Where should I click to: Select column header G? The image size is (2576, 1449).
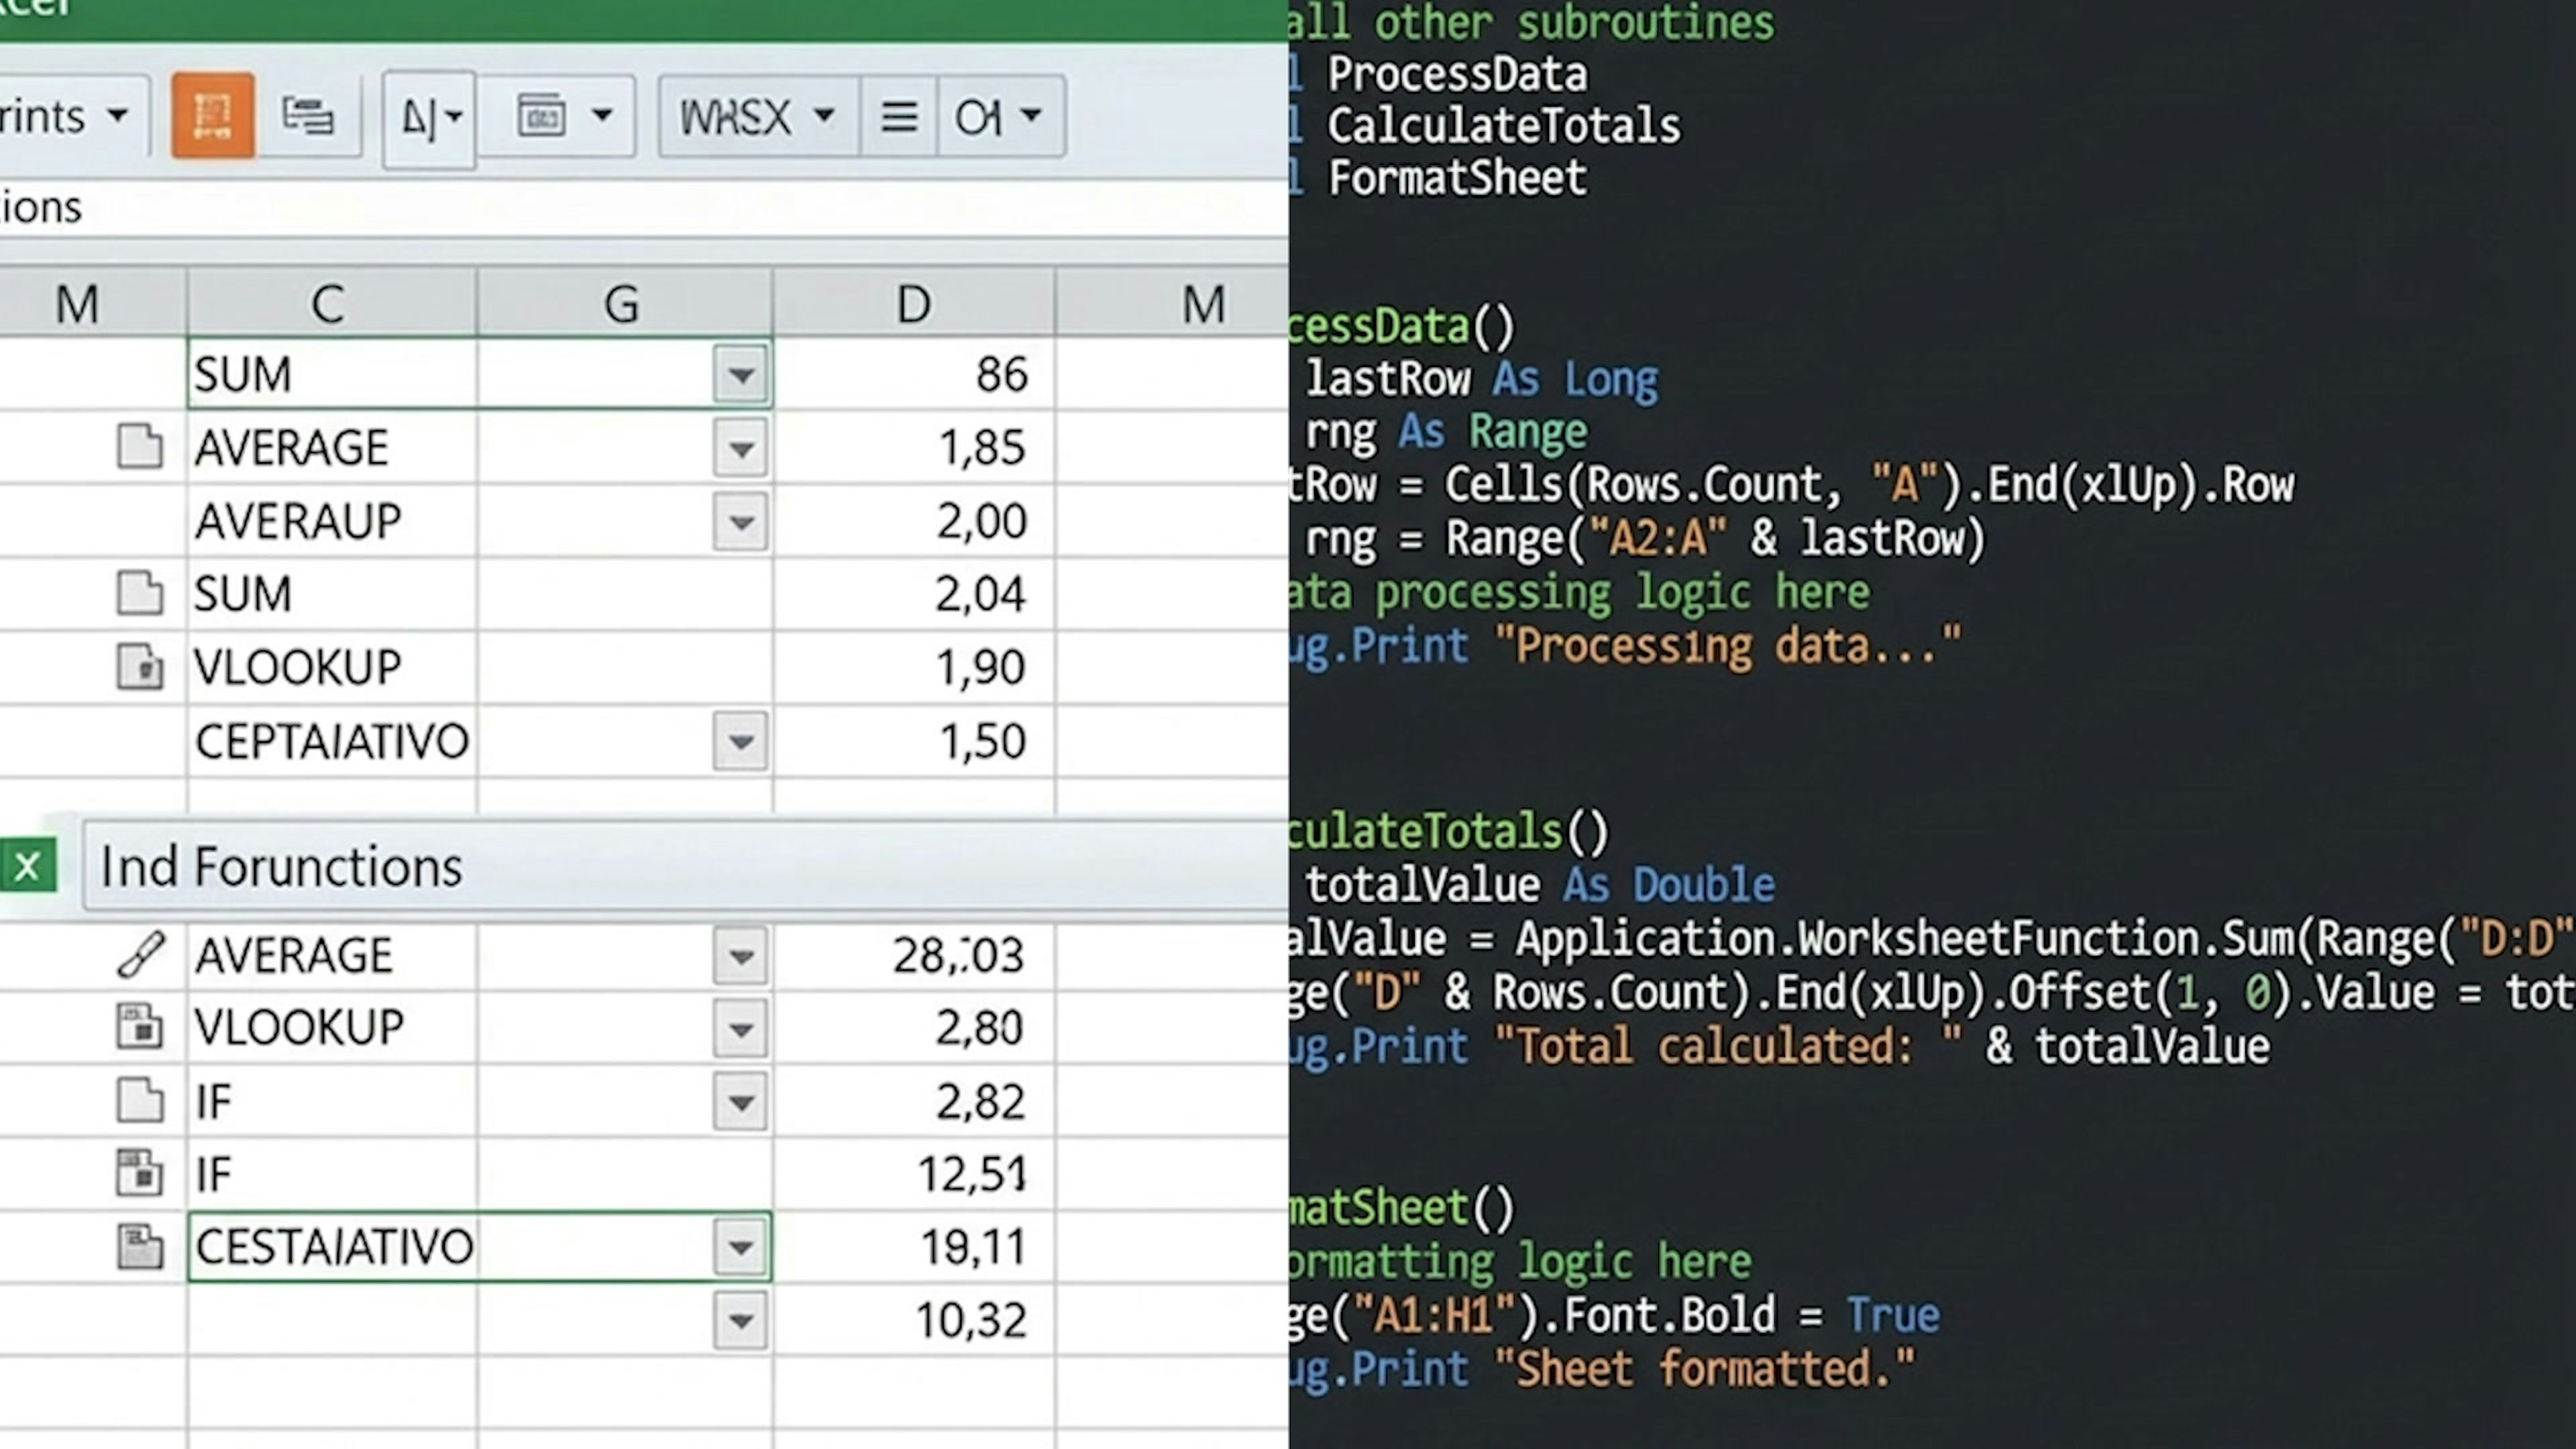(x=622, y=304)
